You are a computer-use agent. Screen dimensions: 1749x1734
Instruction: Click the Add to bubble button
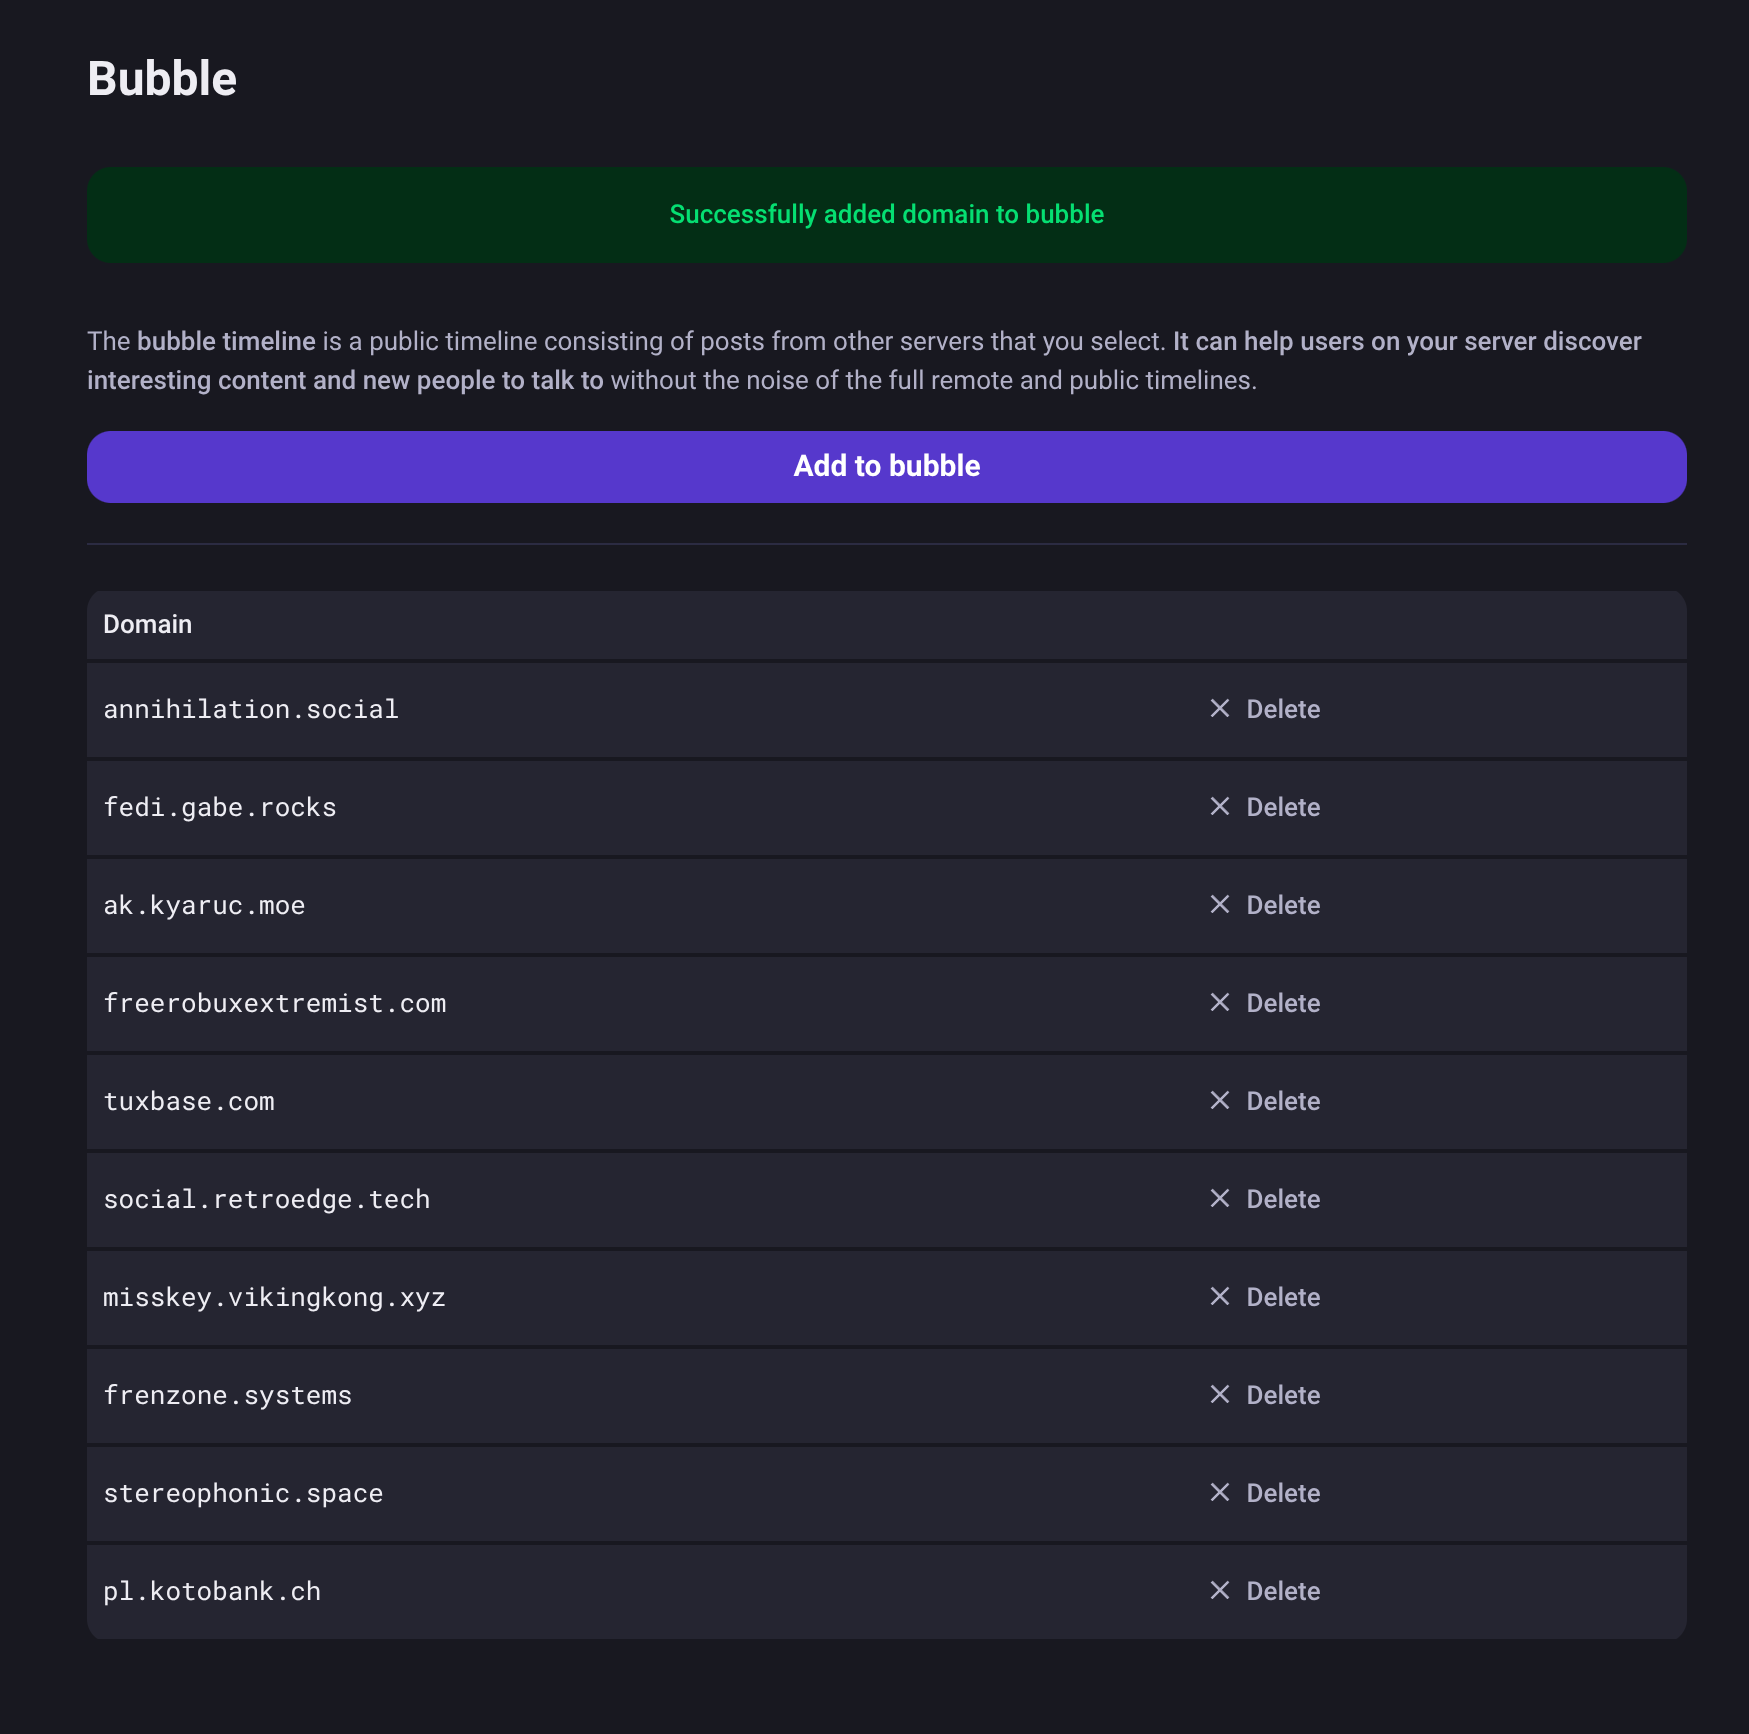(886, 467)
